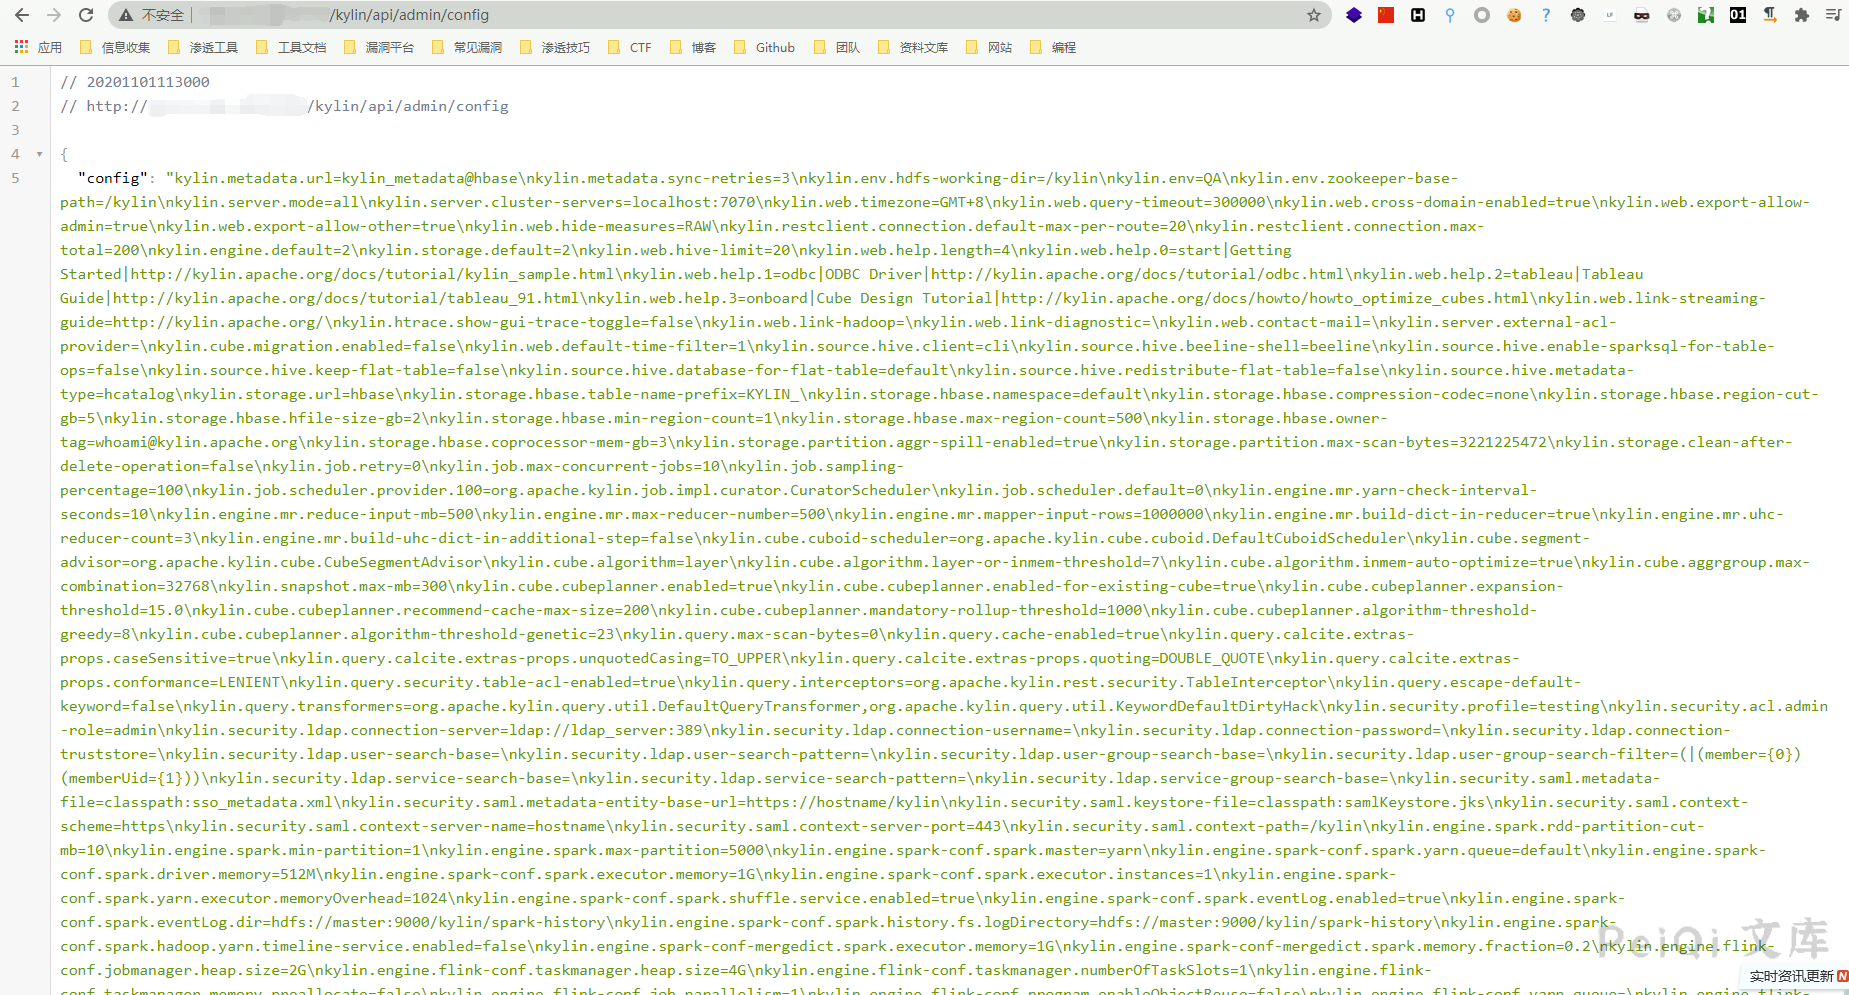The image size is (1849, 995).
Task: Bookmark this page with the star icon
Action: tap(1314, 15)
